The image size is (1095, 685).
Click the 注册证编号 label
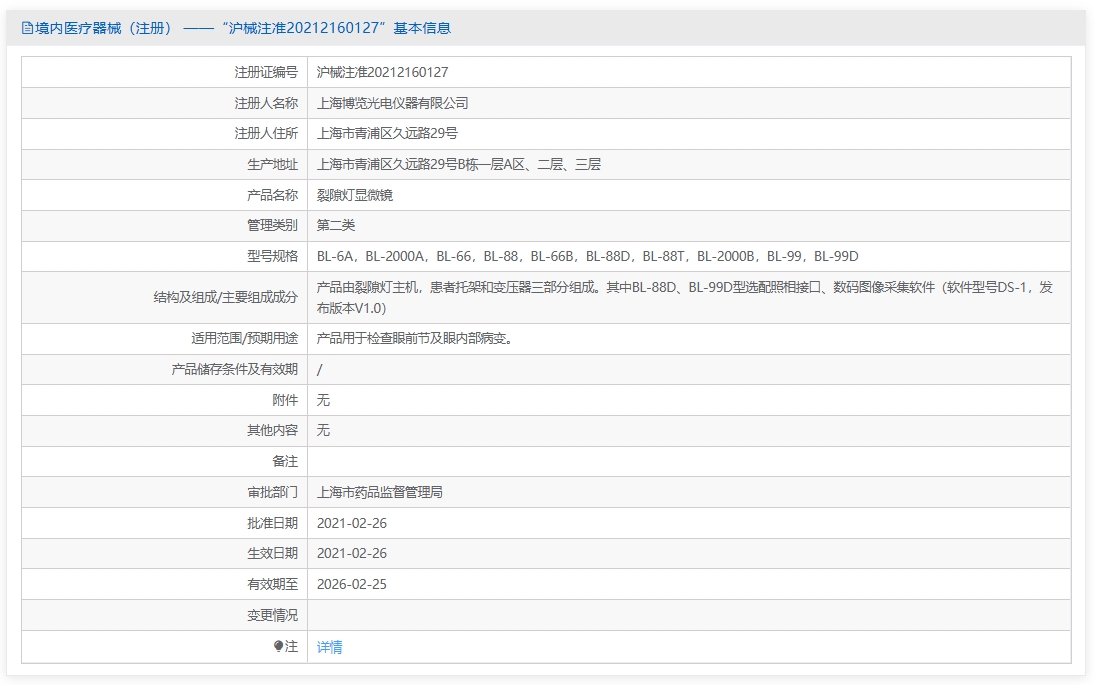[266, 72]
